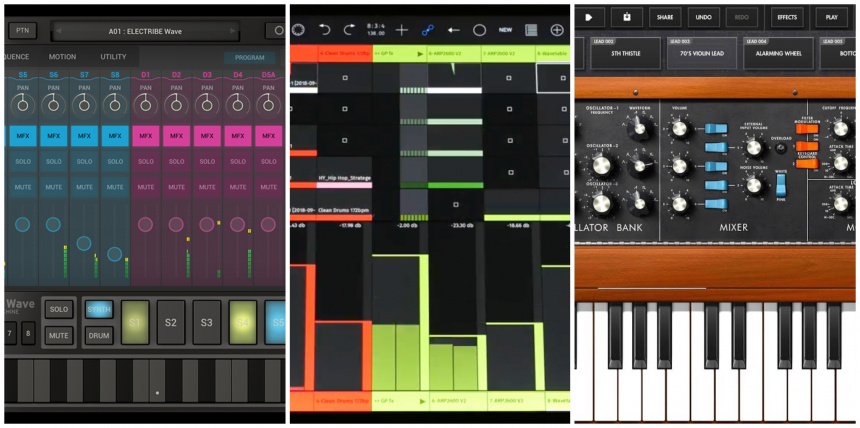Open the grid list view icon
Viewport: 860px width, 428px height.
531,30
